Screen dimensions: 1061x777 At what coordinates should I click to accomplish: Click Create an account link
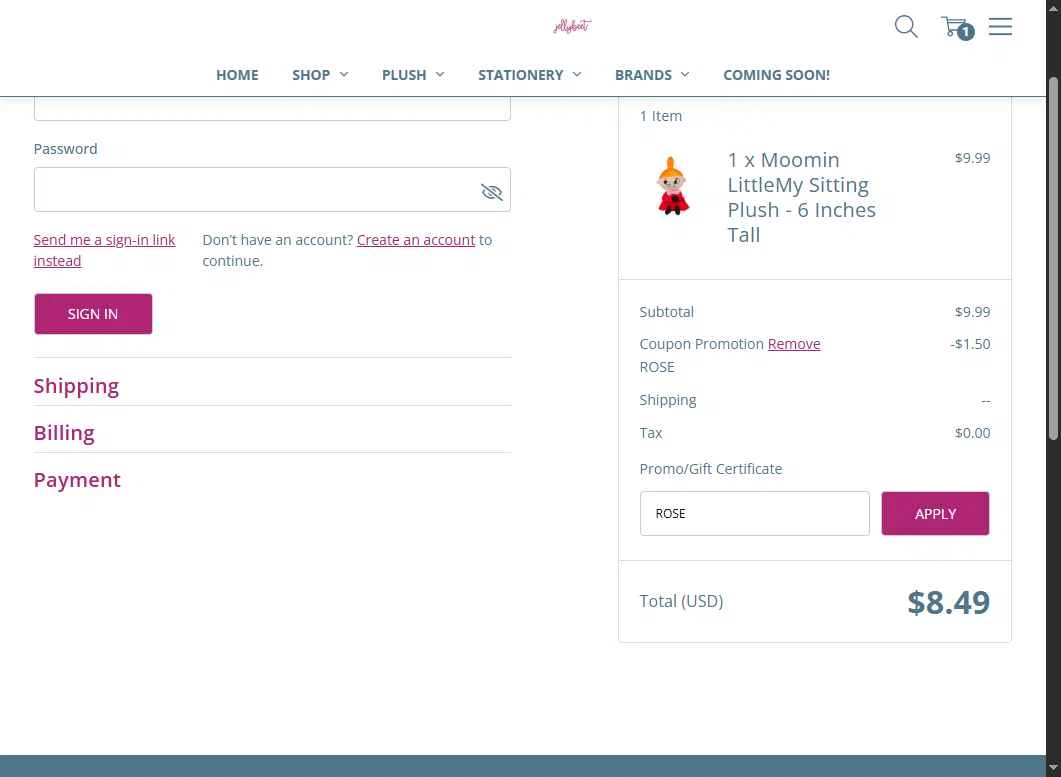[416, 240]
